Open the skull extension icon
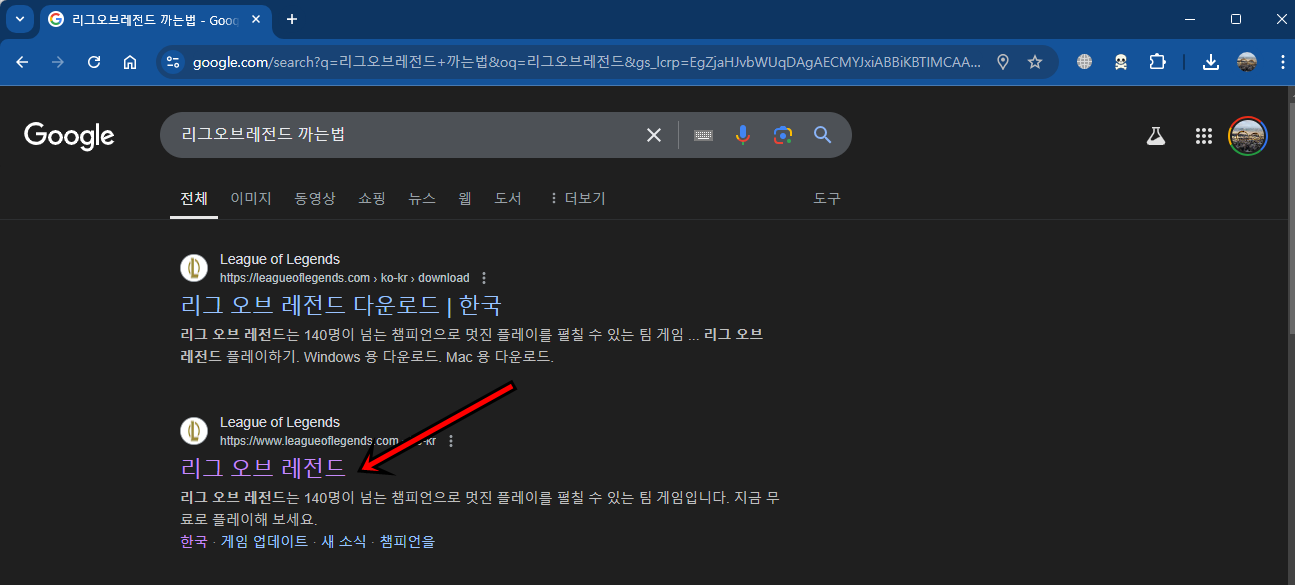 coord(1121,62)
